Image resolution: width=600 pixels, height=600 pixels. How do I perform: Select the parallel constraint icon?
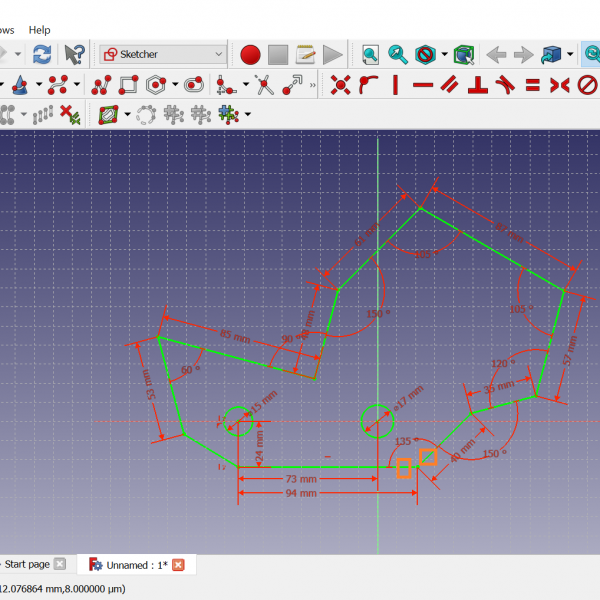click(450, 85)
